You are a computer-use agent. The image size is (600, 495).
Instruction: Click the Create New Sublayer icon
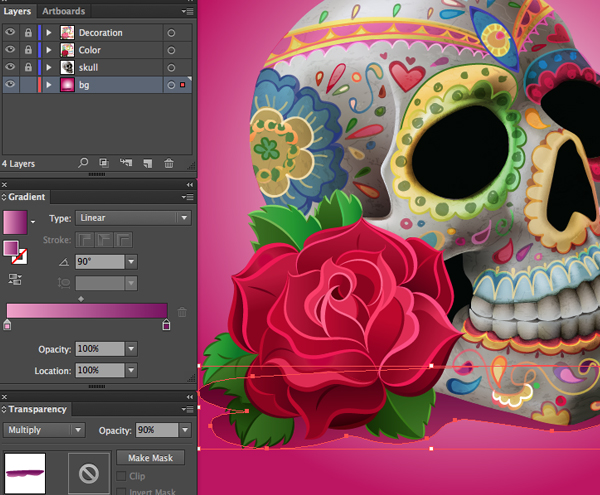126,163
